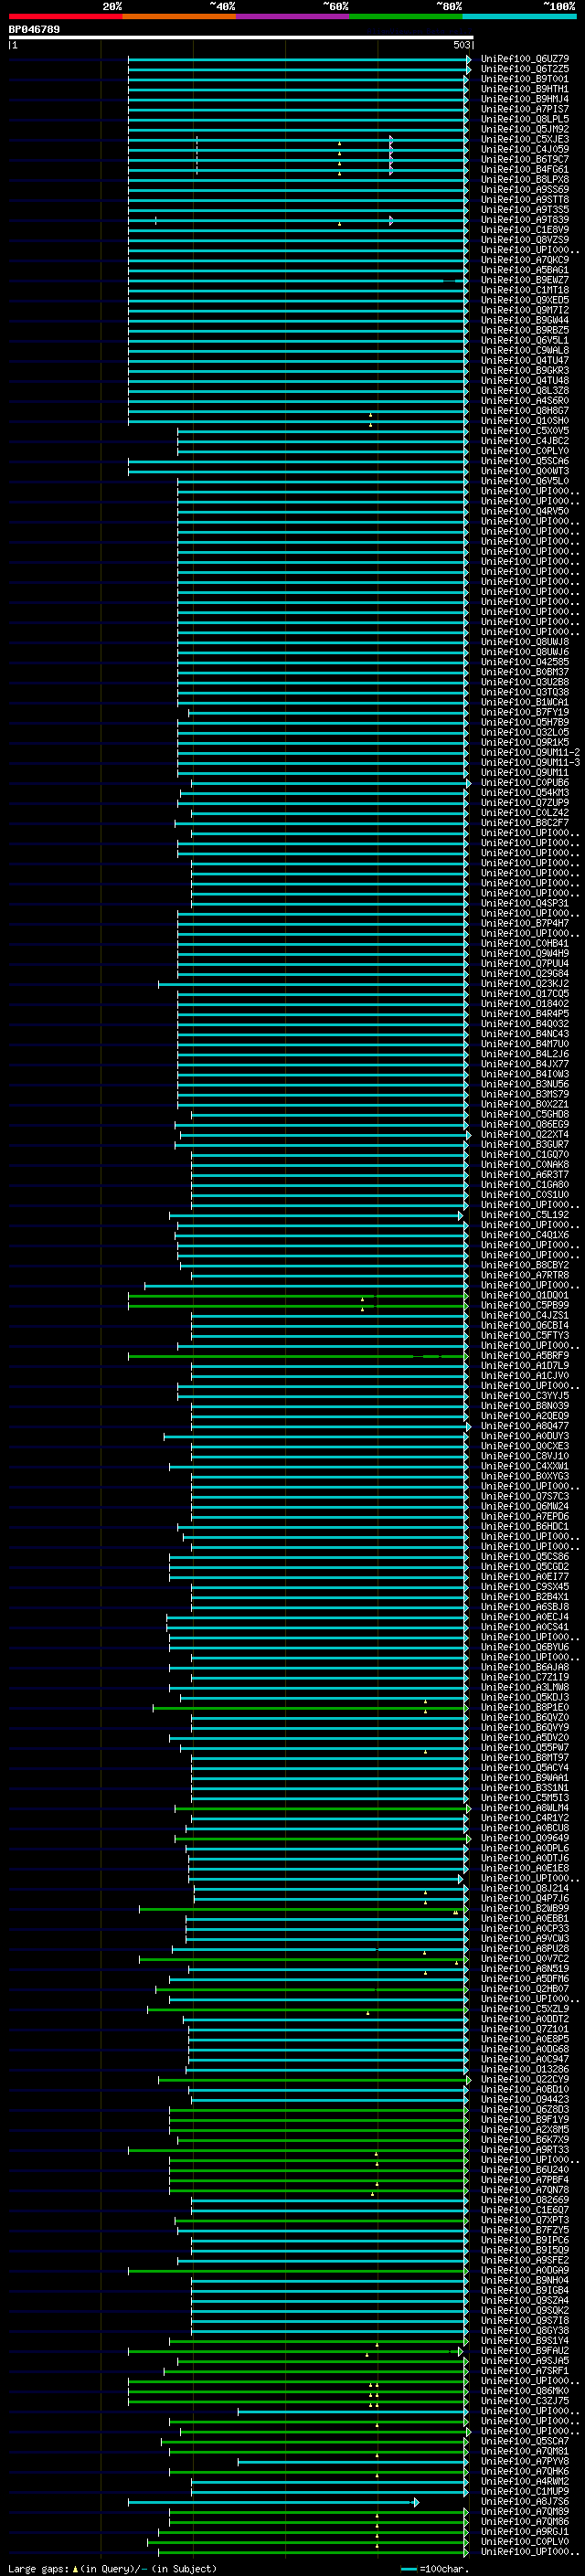The image size is (585, 2576).
Task: Select the UniRef100_B9EWZ7 label
Action: click(525, 280)
